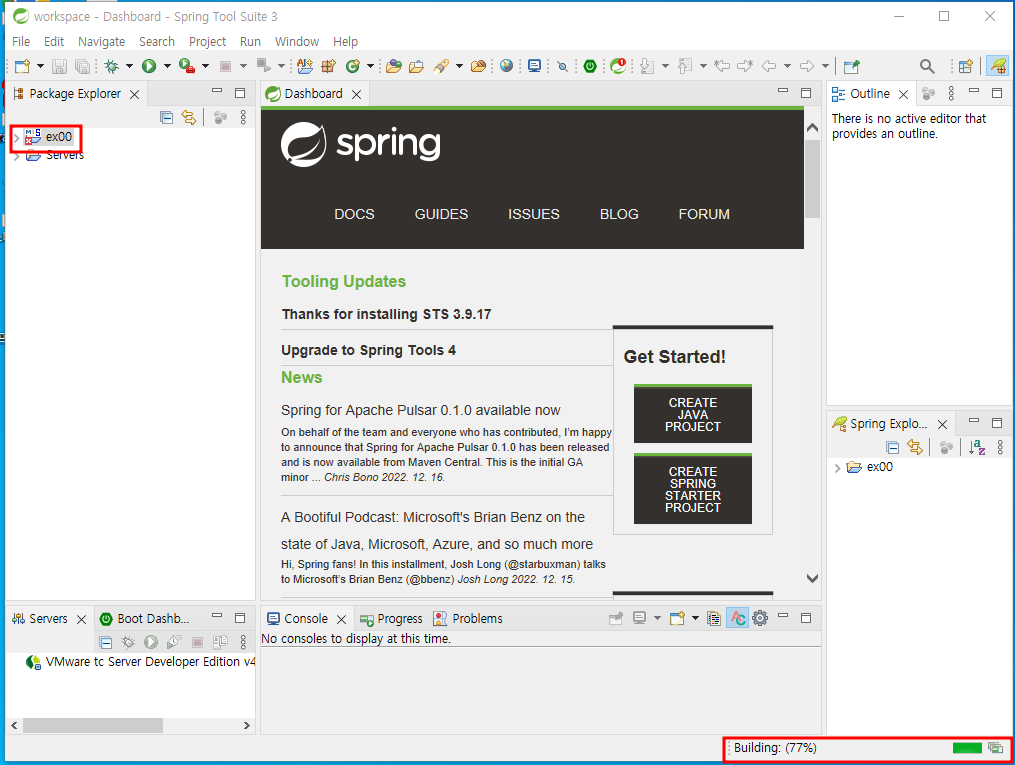1015x765 pixels.
Task: Click the Run with external tools icon
Action: pyautogui.click(x=187, y=66)
